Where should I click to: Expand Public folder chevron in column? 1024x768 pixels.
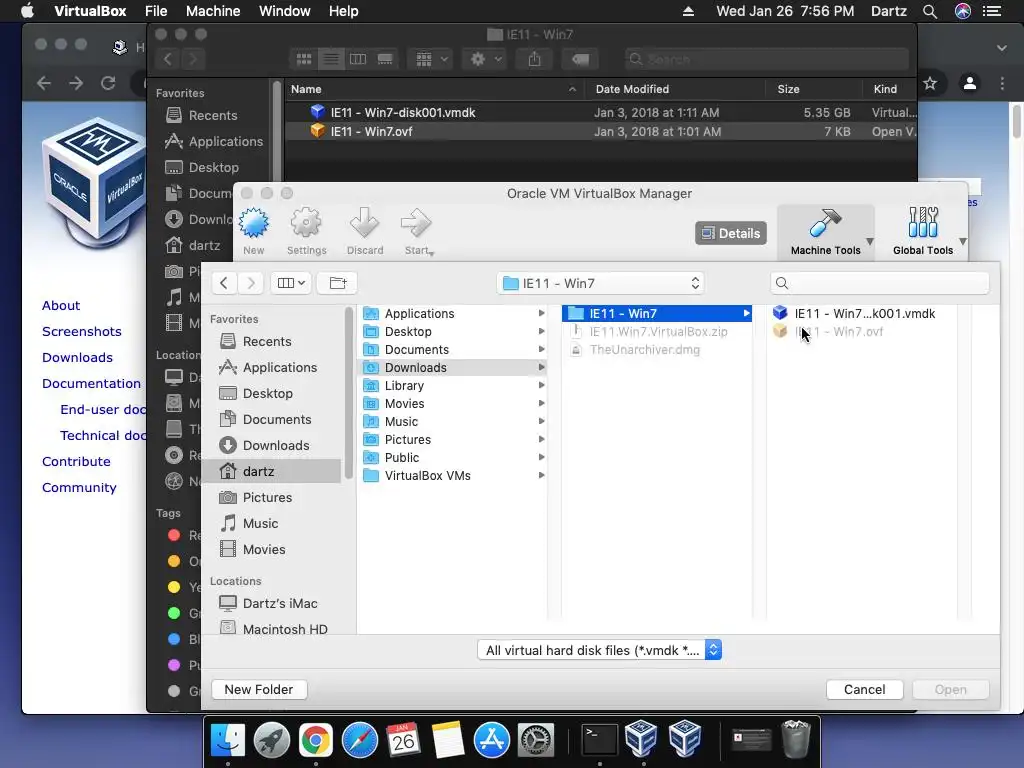[541, 457]
